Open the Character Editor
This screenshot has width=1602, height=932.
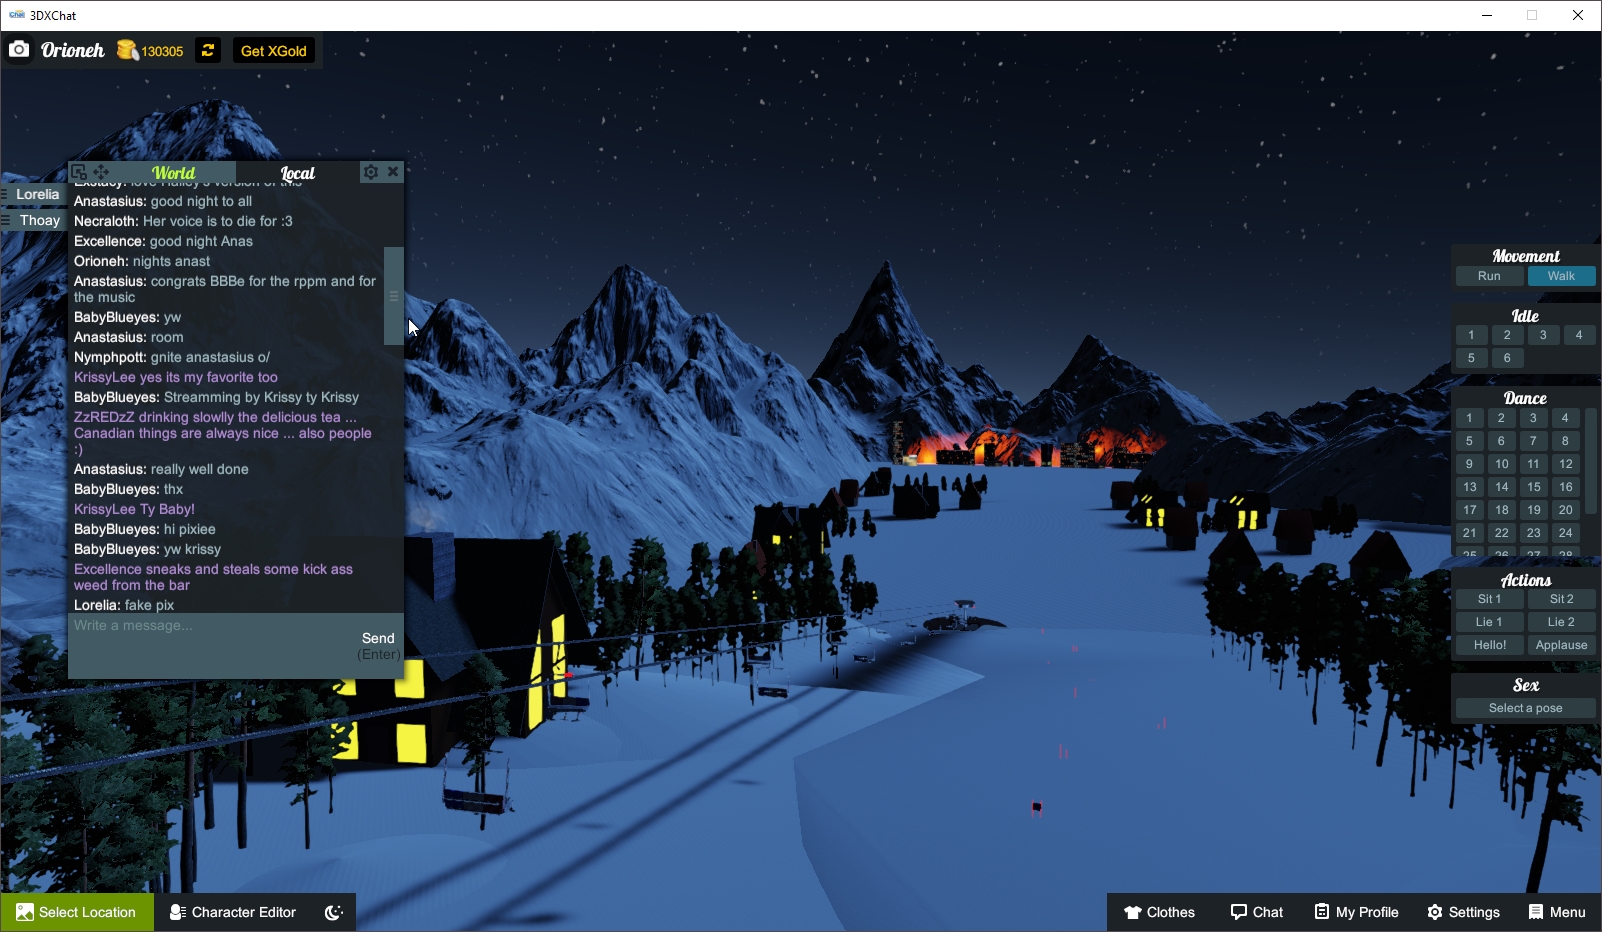pos(231,911)
